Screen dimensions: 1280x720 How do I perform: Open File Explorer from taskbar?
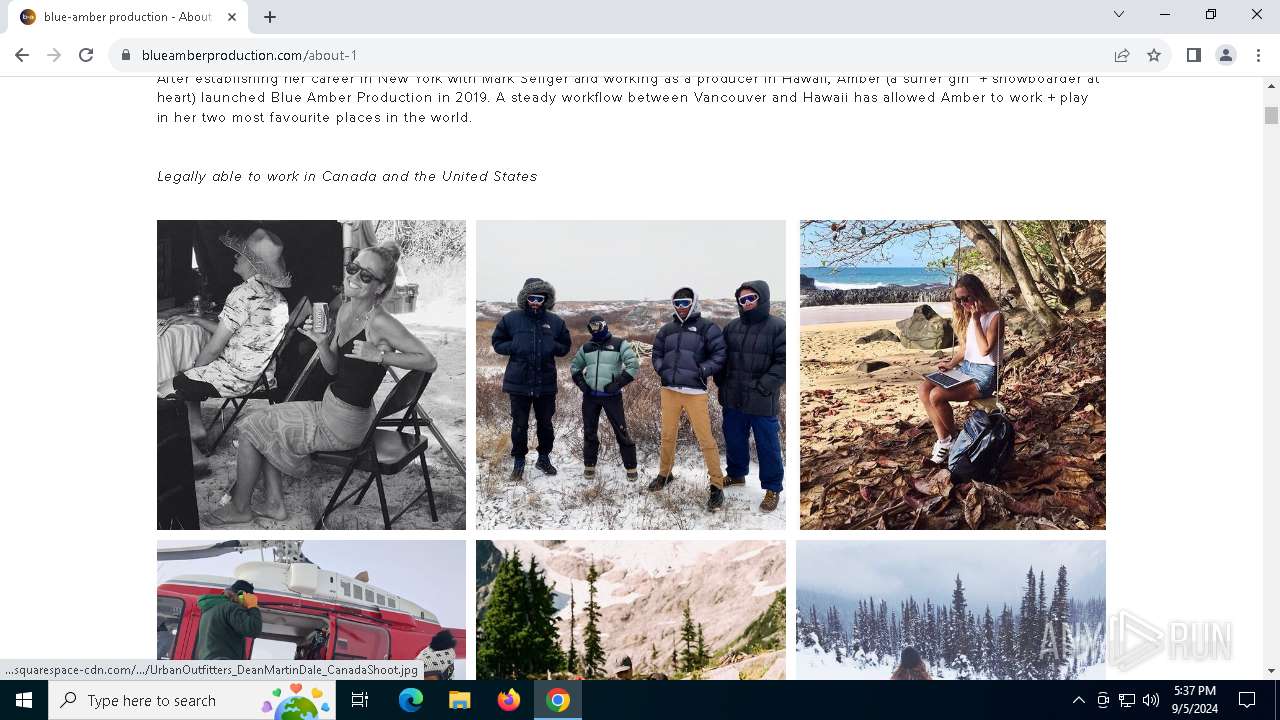[459, 700]
